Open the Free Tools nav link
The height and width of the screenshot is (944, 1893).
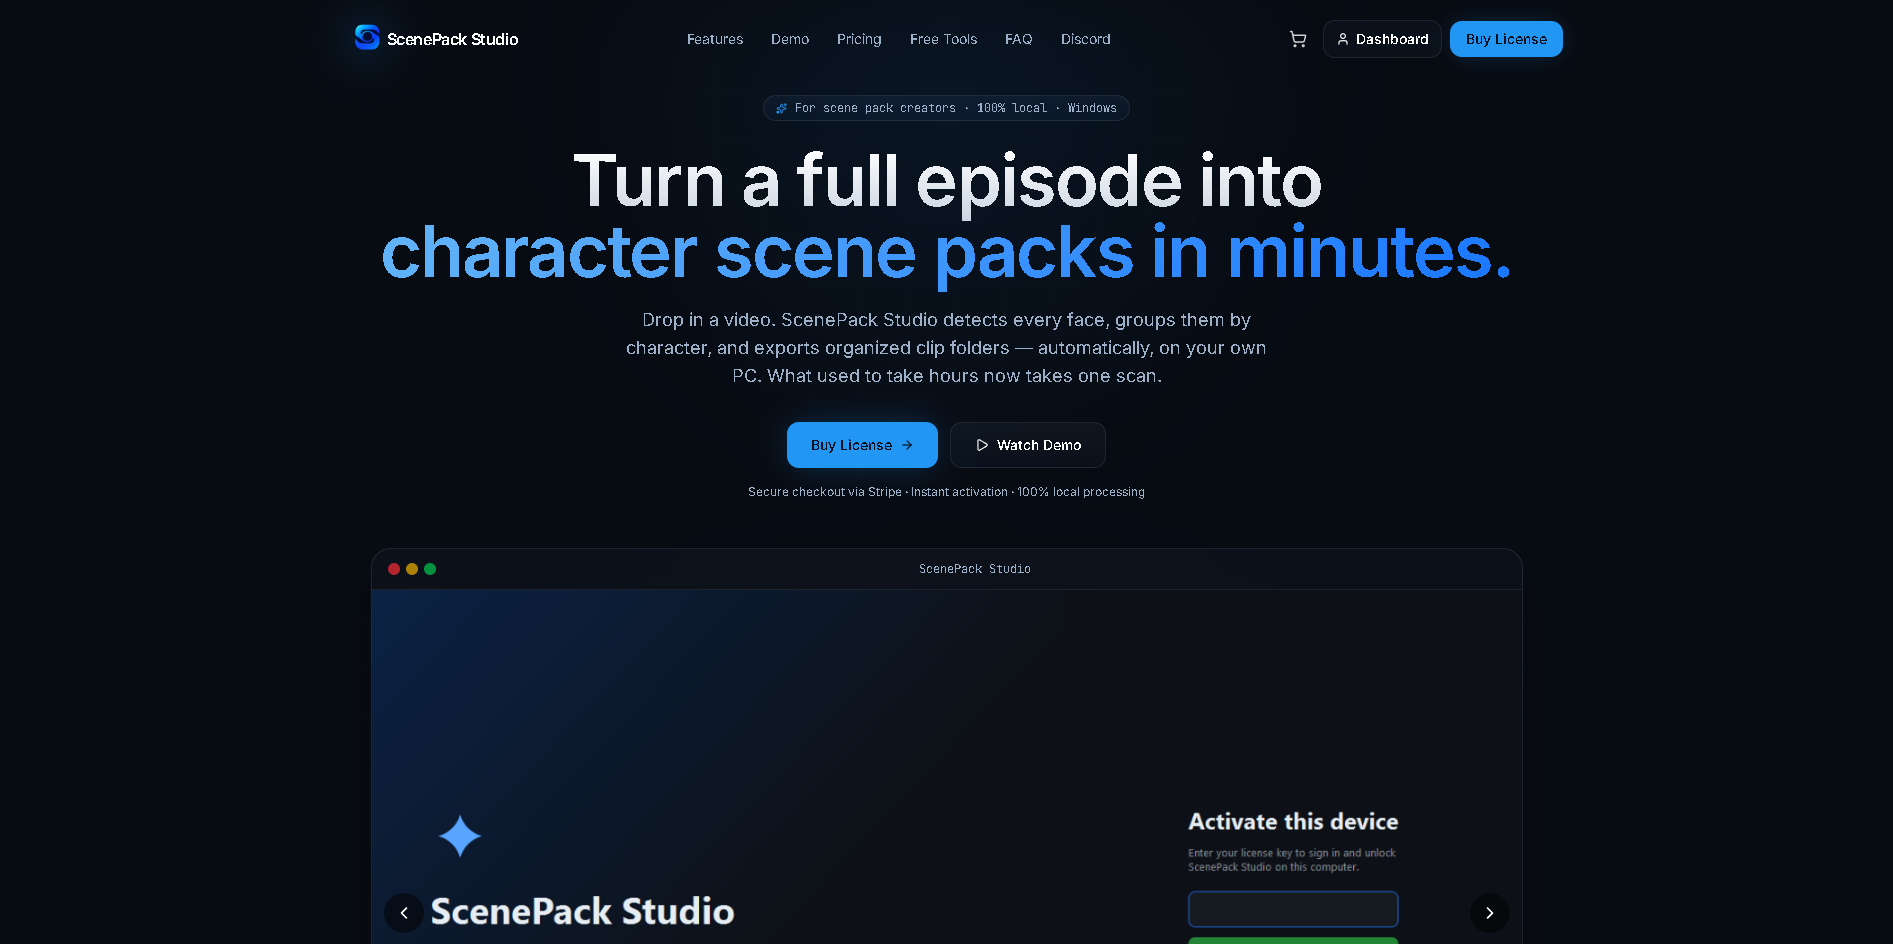[x=943, y=39]
